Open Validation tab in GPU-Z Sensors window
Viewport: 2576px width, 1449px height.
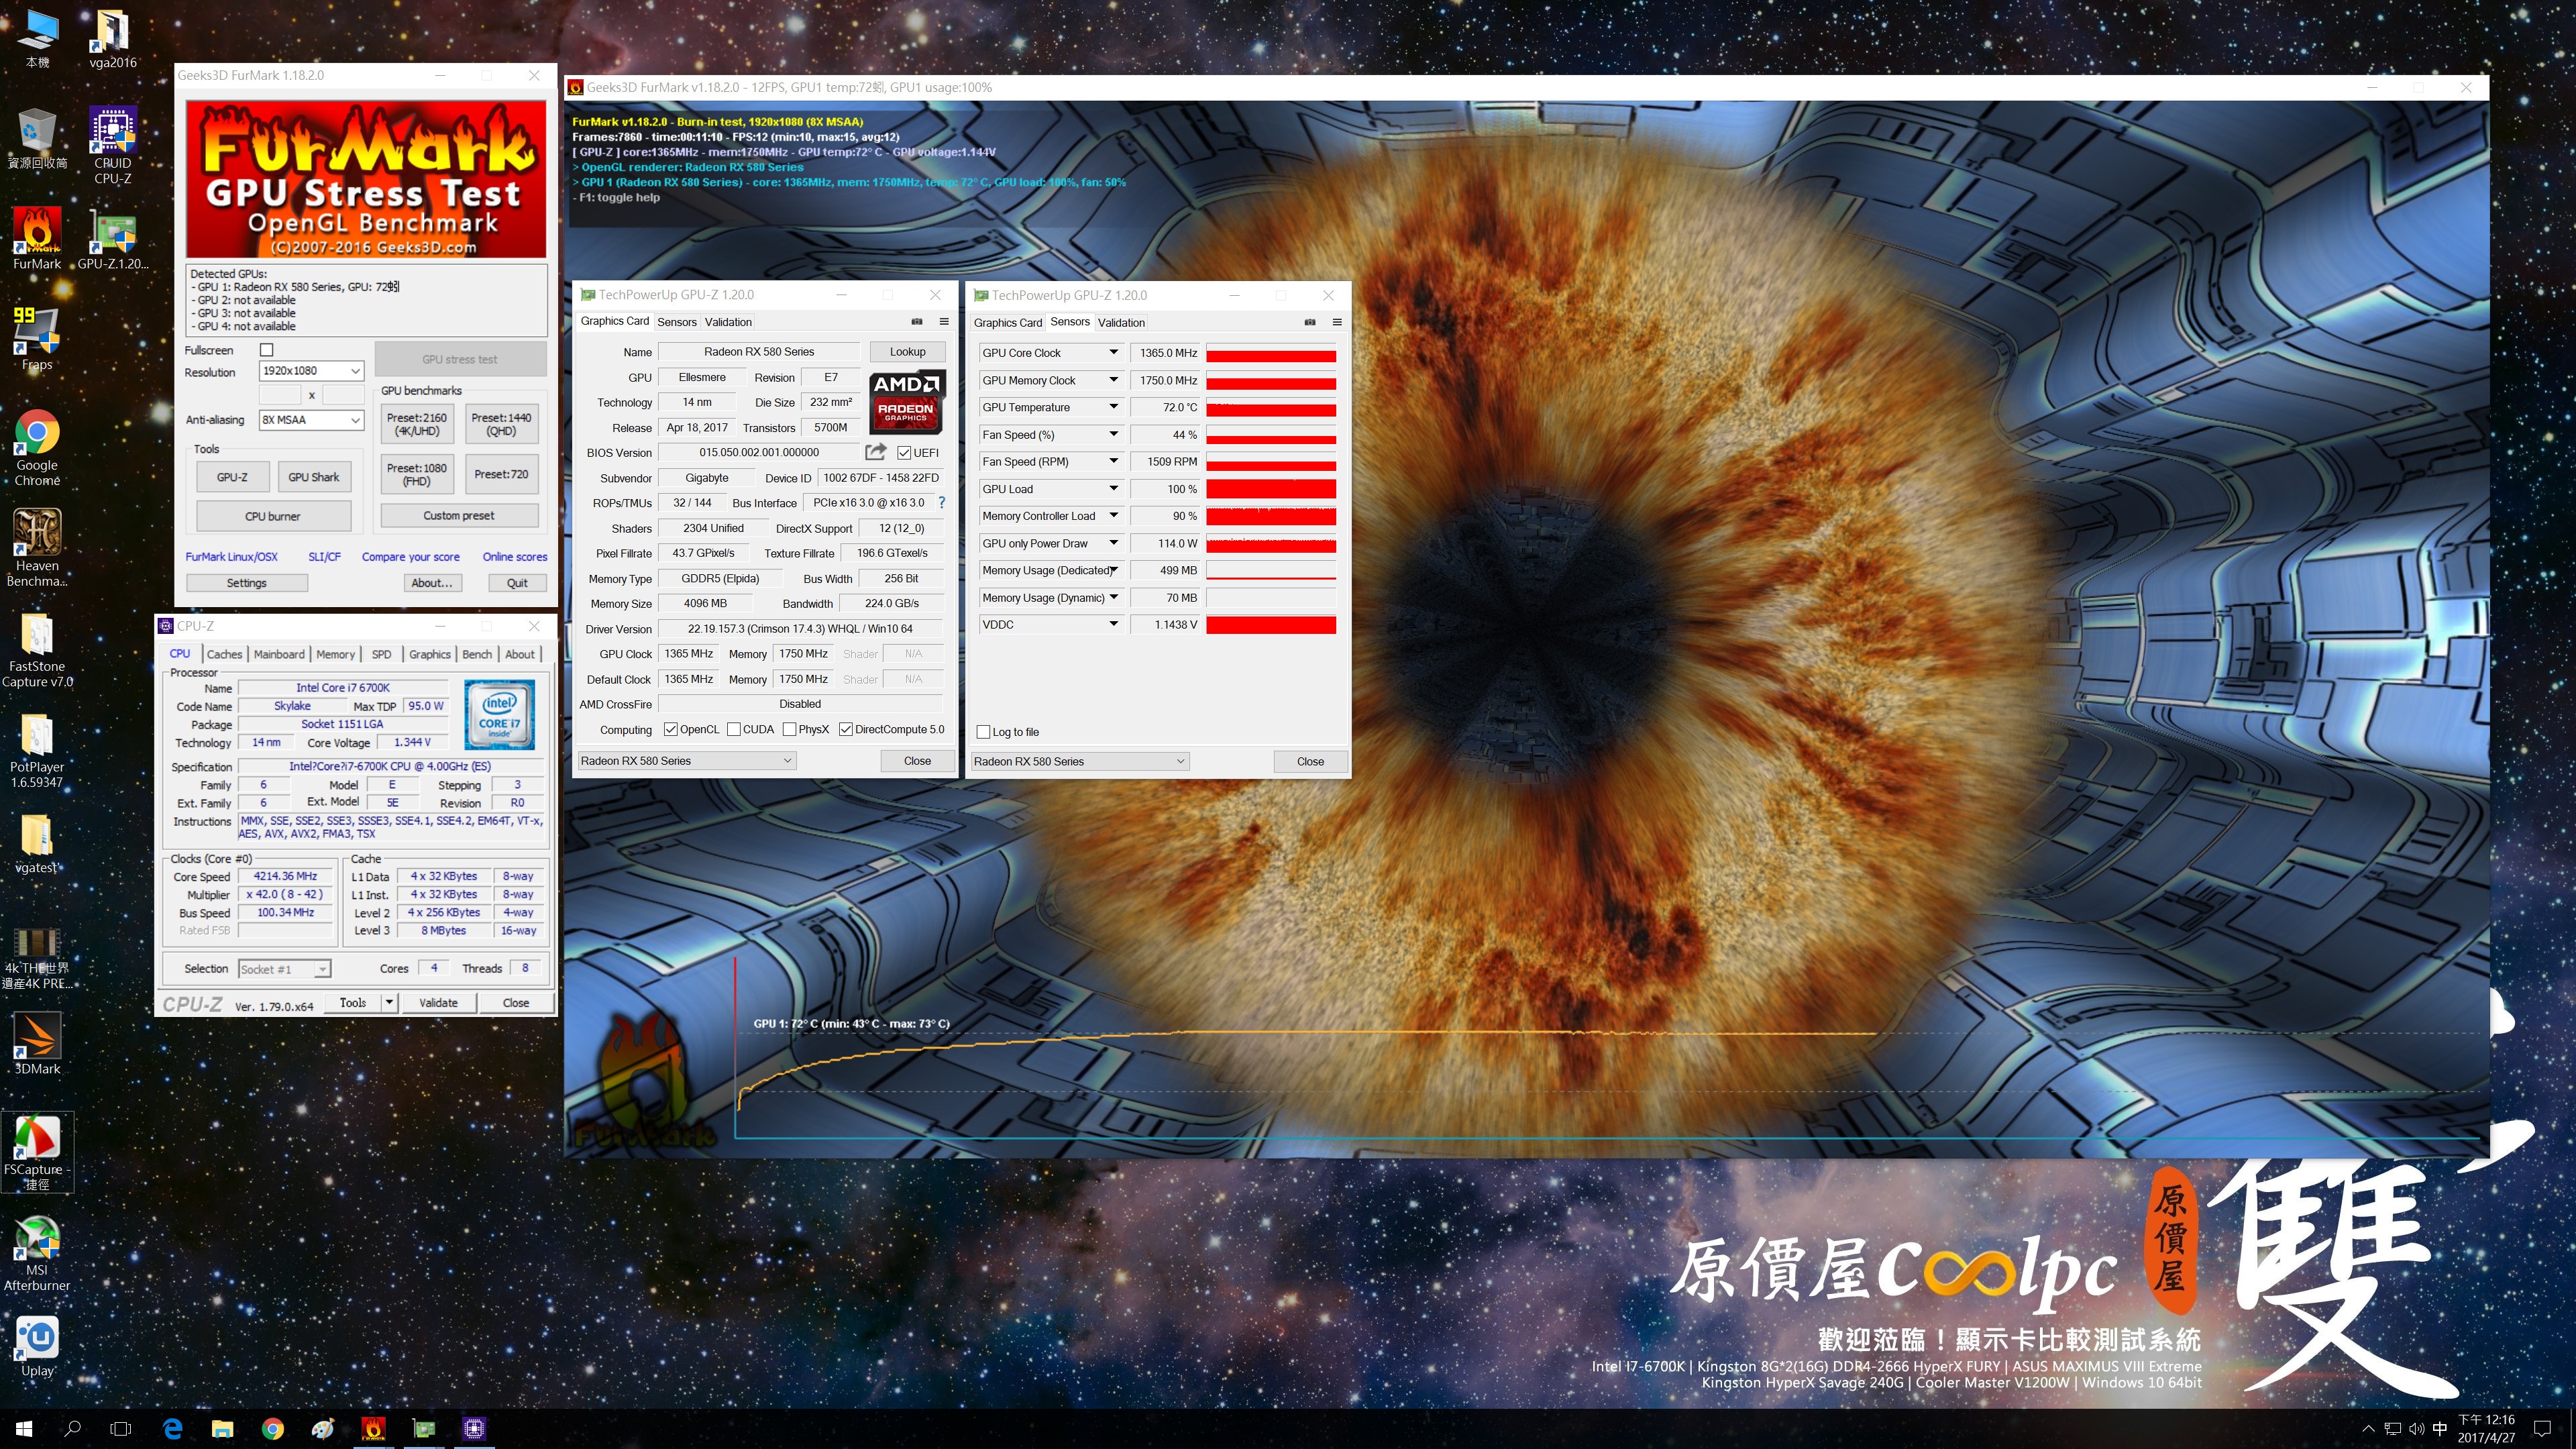1121,322
